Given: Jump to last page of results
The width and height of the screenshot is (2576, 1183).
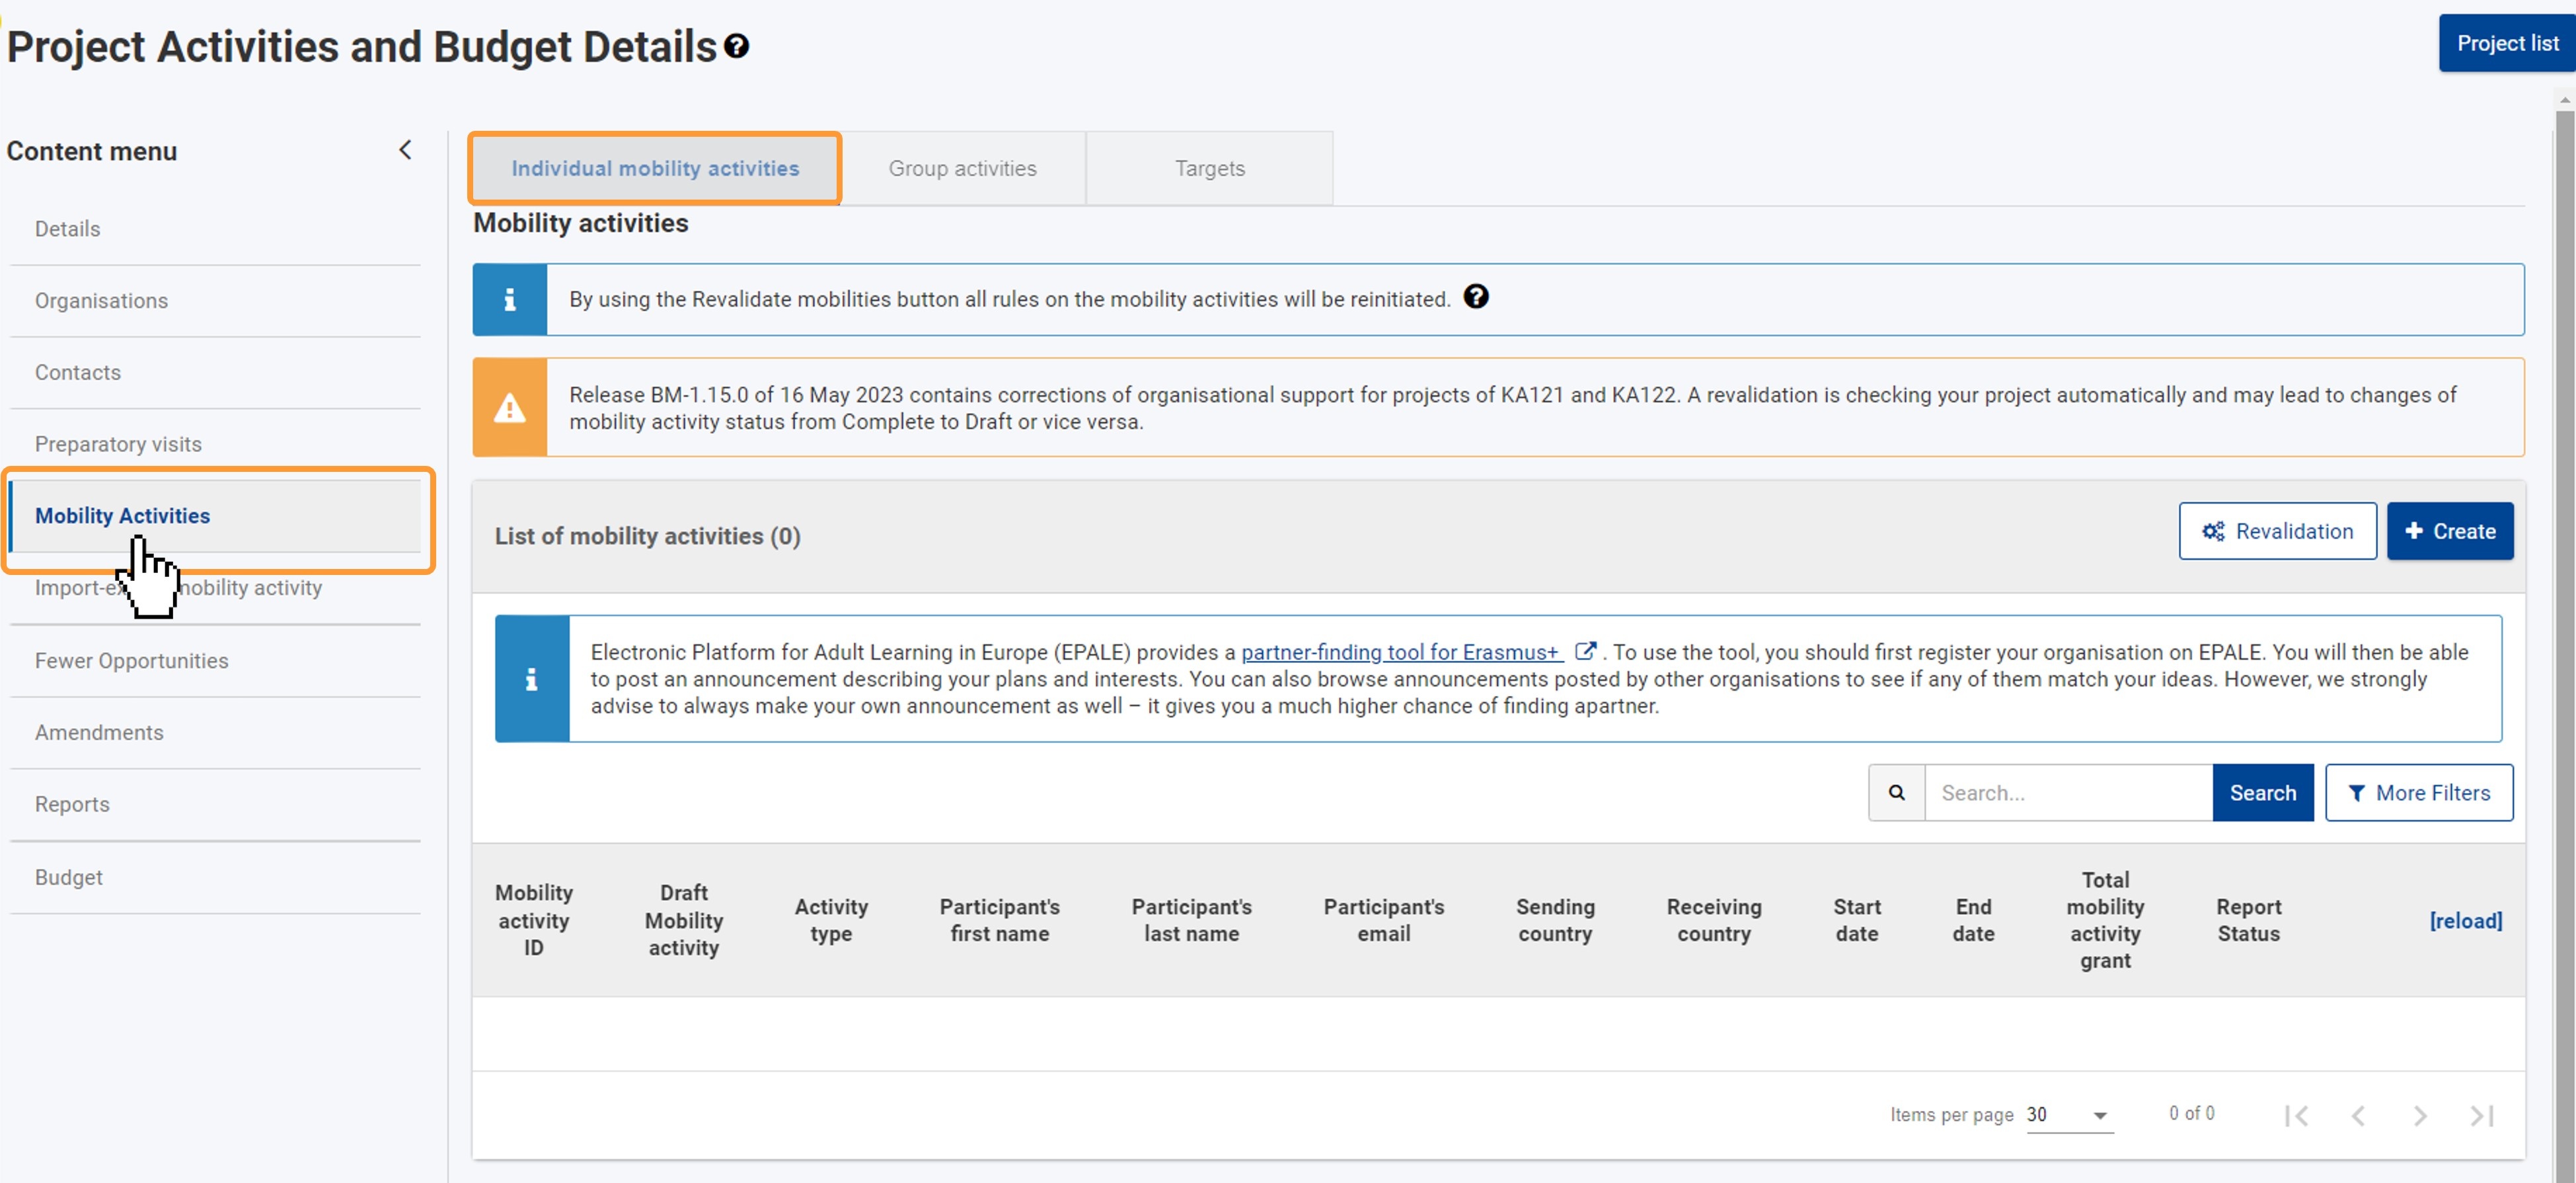Looking at the screenshot, I should (x=2482, y=1115).
